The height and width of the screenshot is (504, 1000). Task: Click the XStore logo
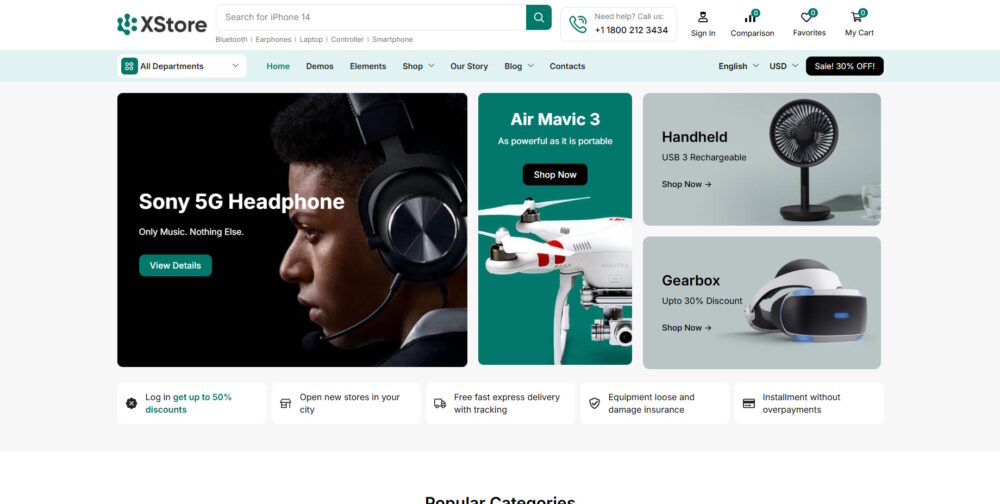click(x=162, y=24)
